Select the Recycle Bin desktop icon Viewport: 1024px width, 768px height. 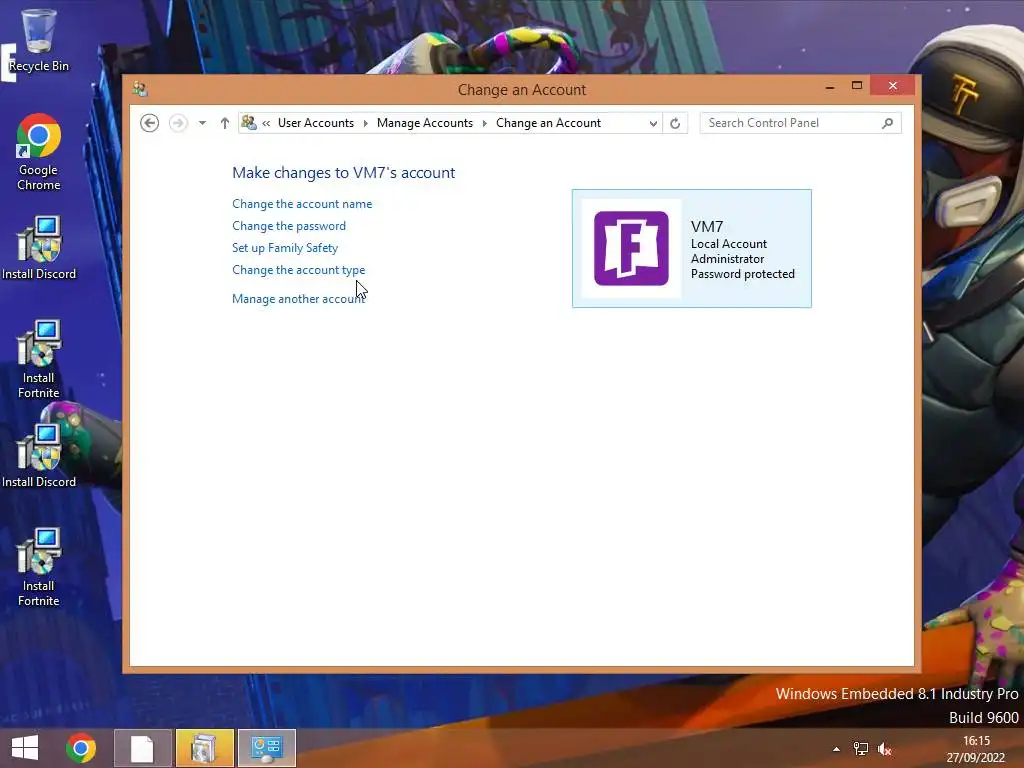tap(39, 40)
